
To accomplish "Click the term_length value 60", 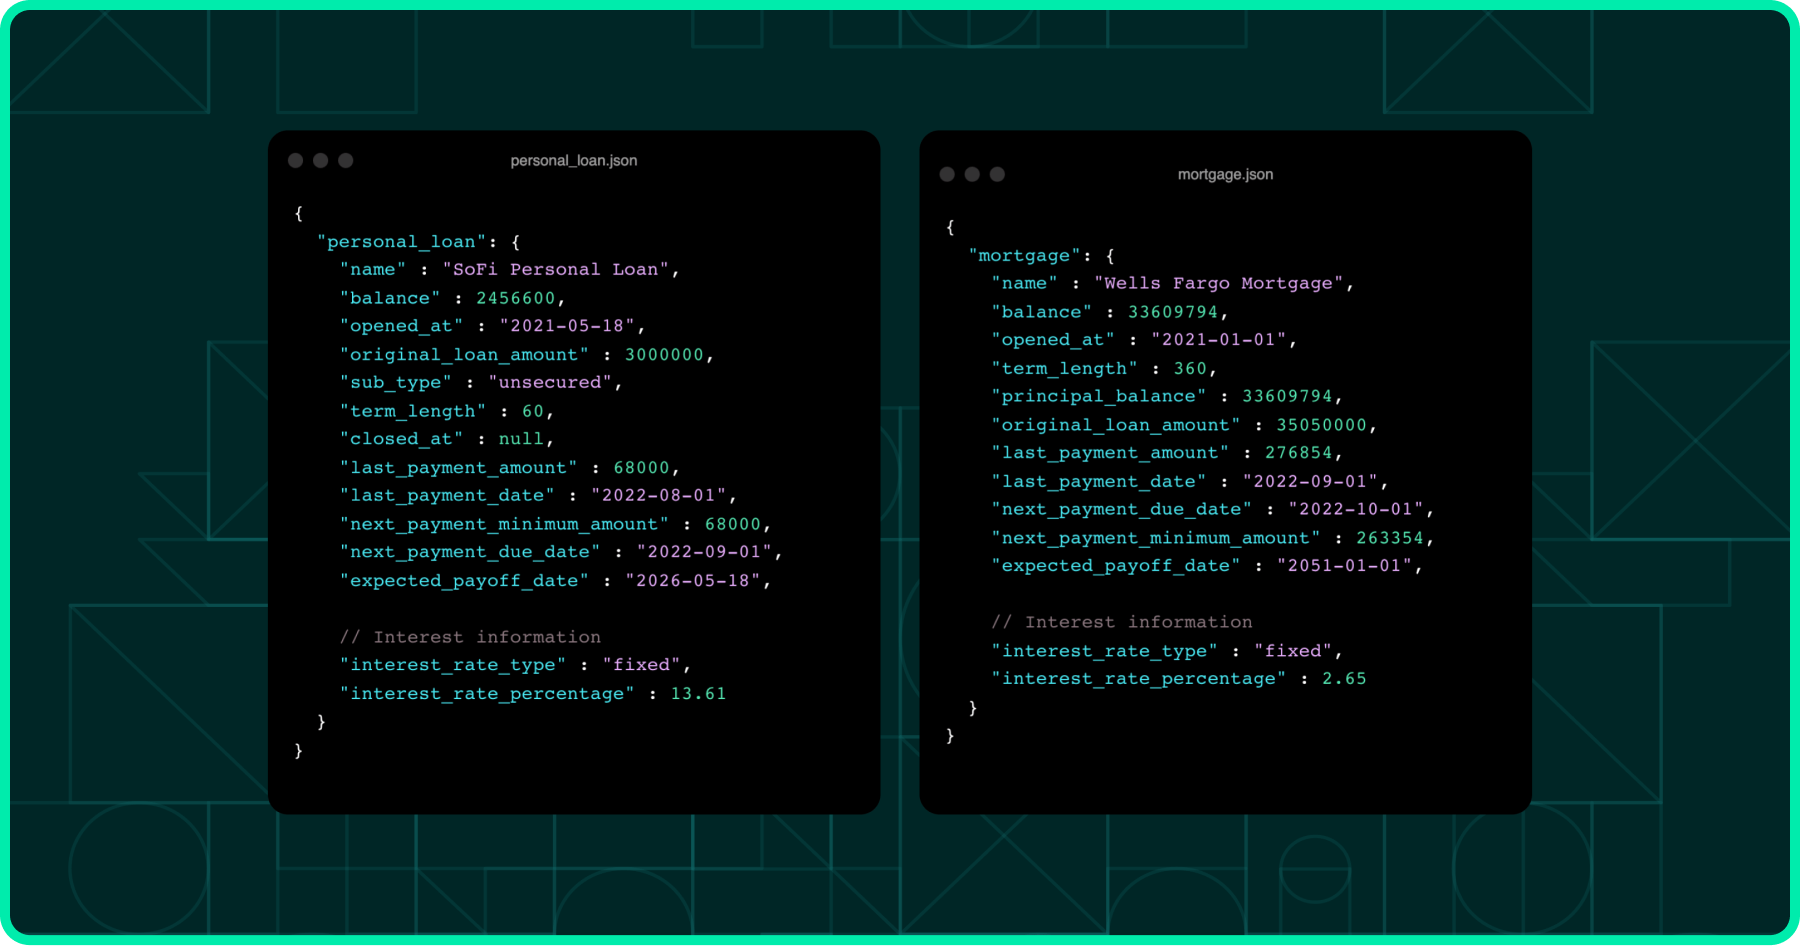I will 533,411.
